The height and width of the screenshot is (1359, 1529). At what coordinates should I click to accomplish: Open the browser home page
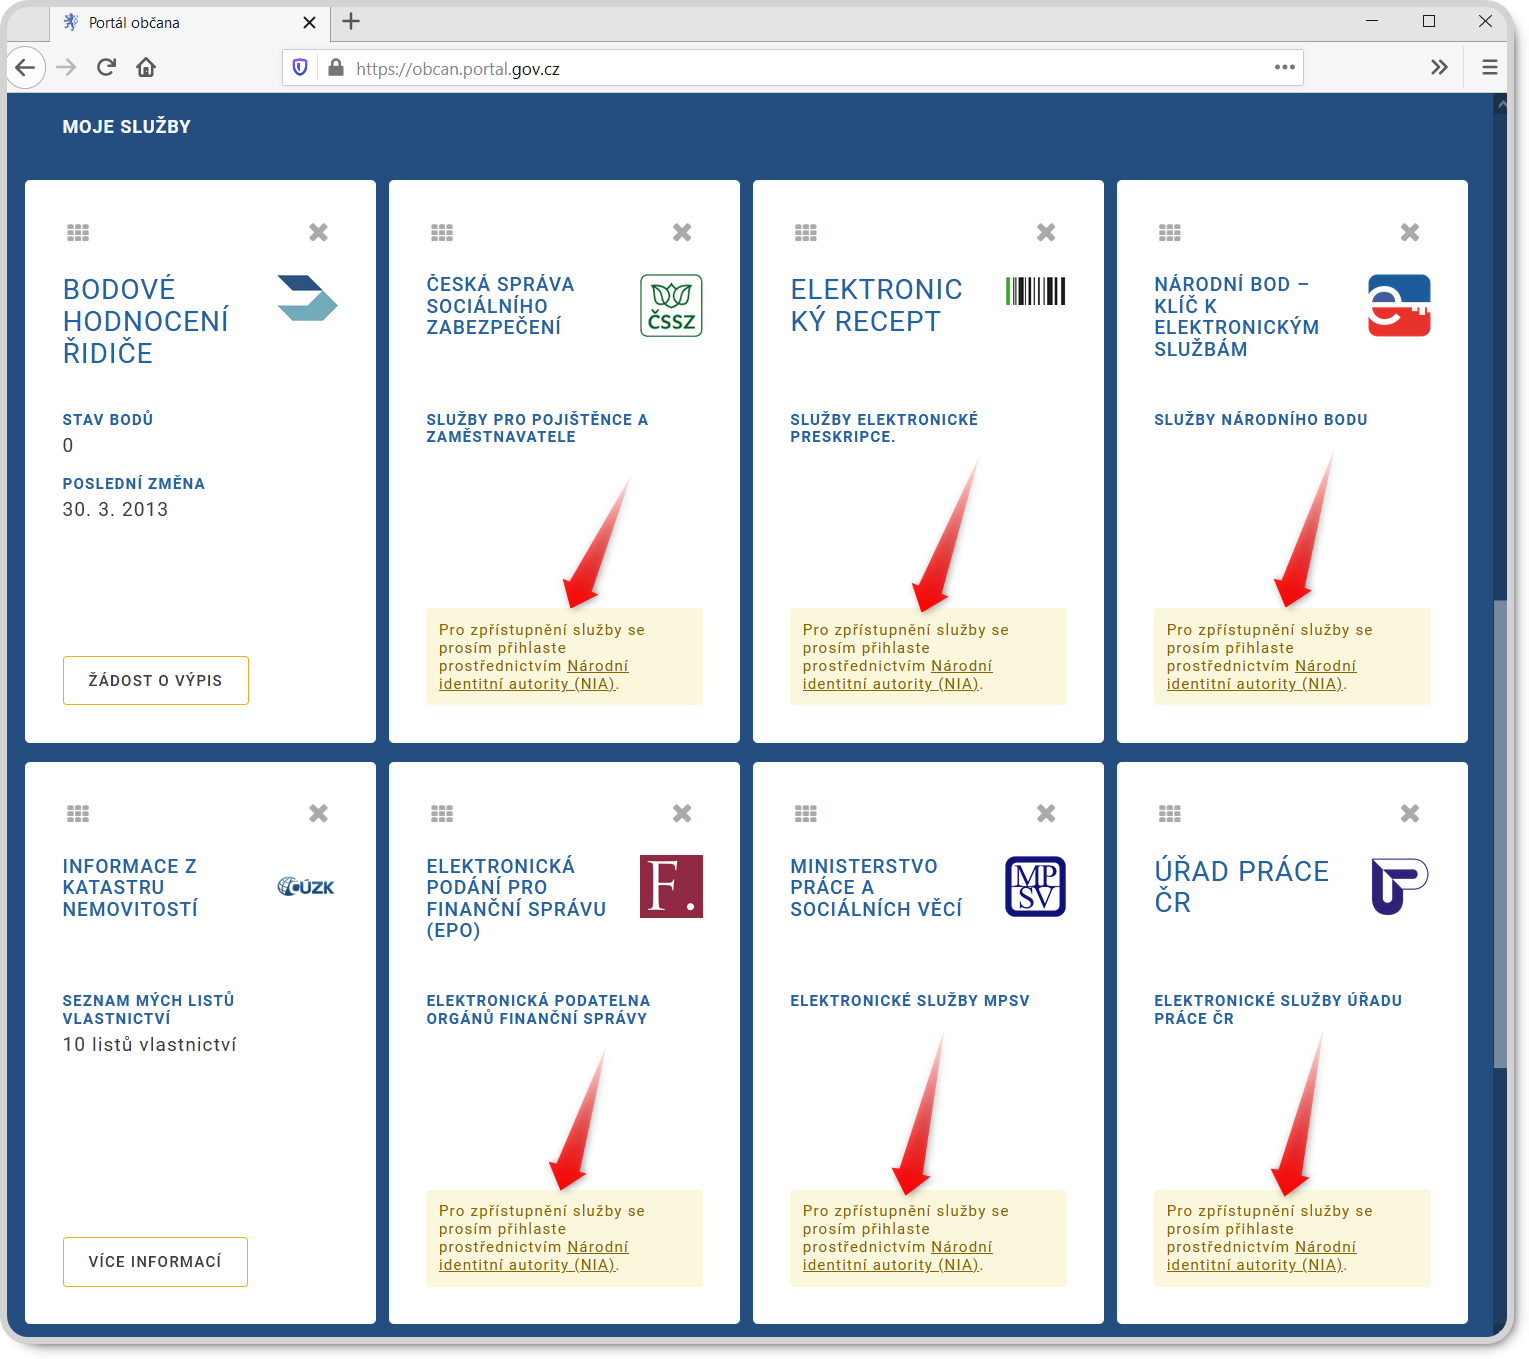146,68
